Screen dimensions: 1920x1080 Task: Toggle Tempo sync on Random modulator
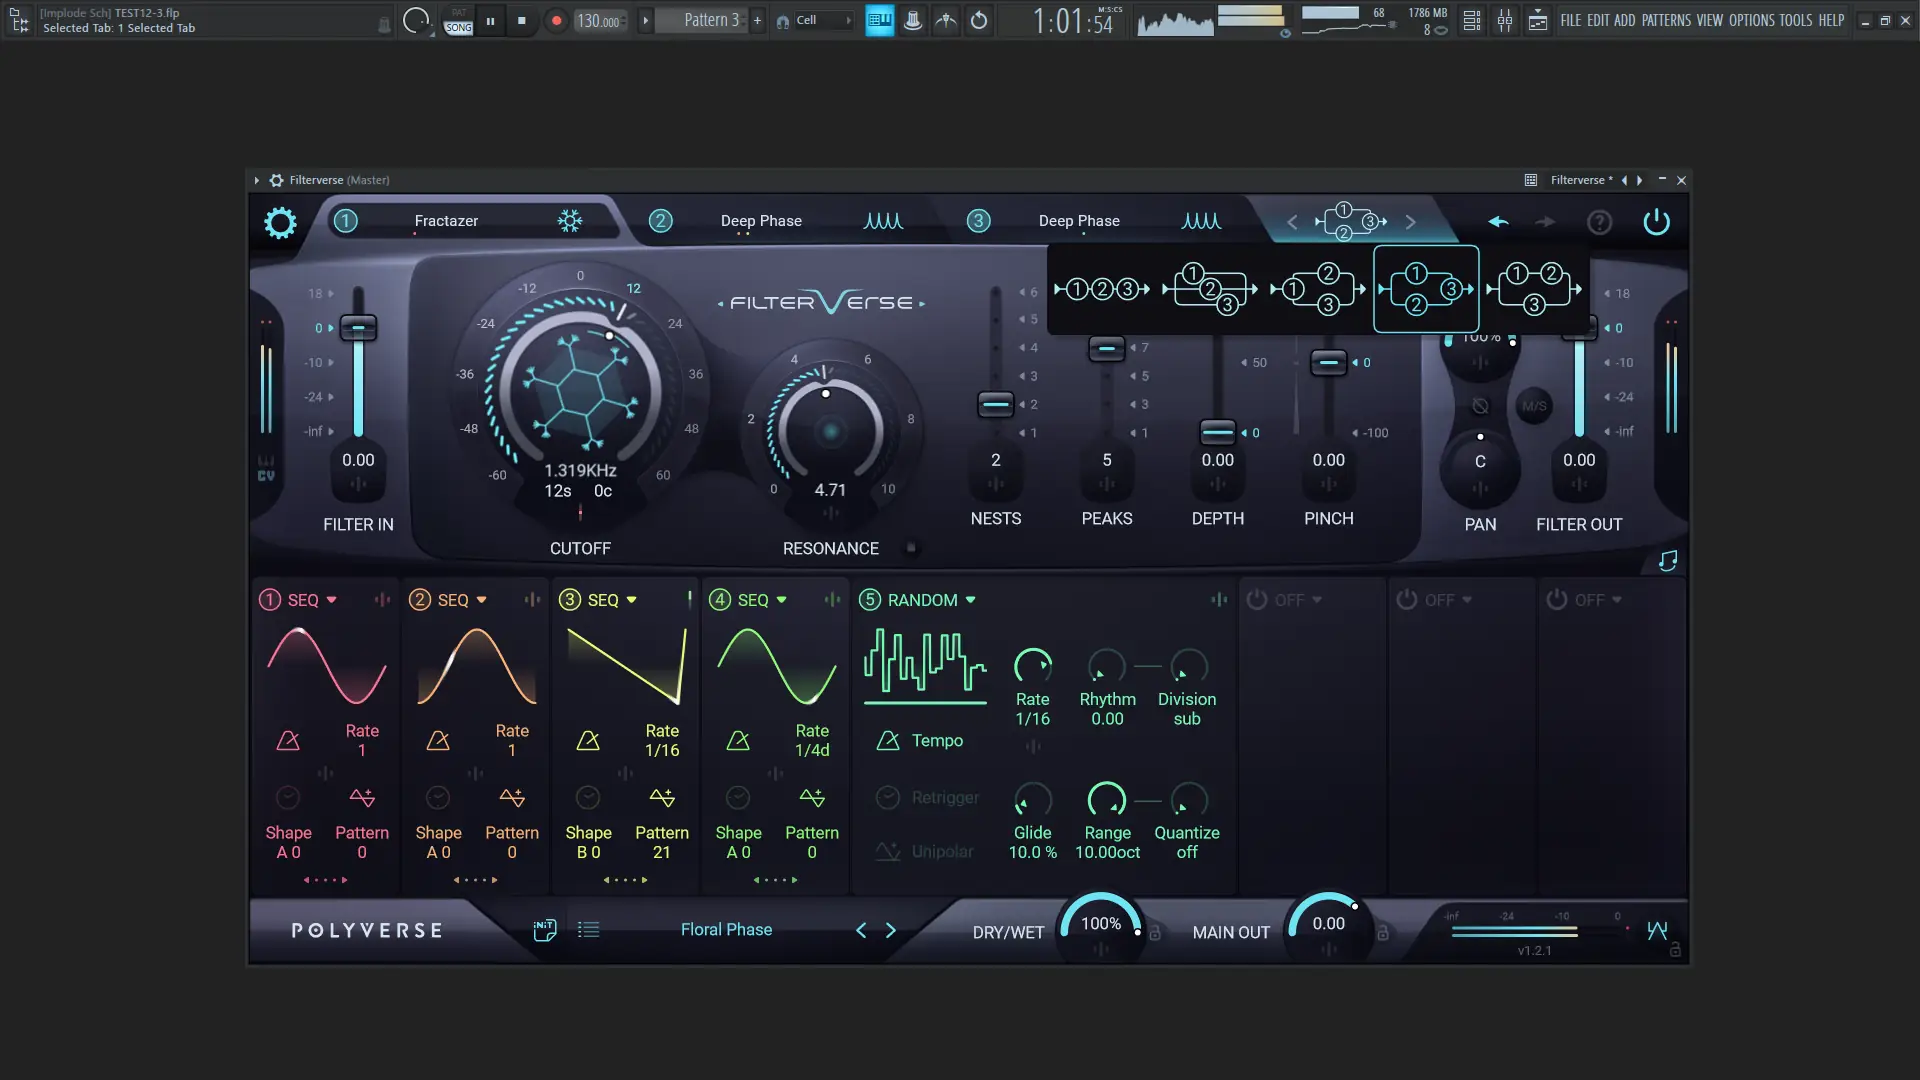click(x=888, y=741)
